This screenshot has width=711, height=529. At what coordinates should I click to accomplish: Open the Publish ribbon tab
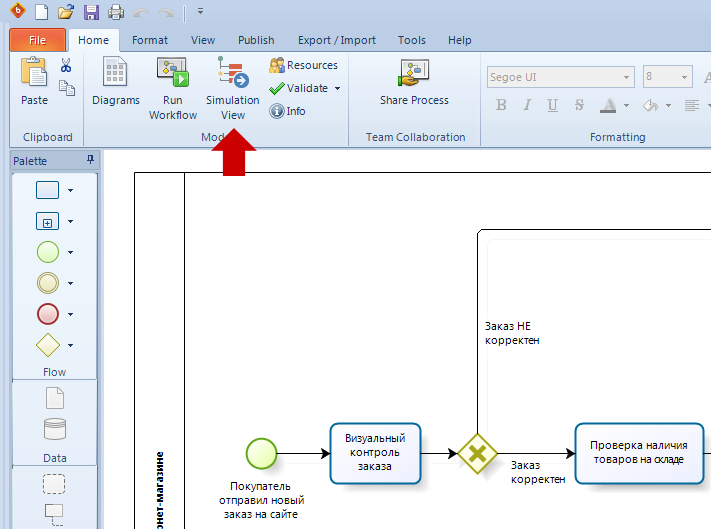tap(256, 40)
